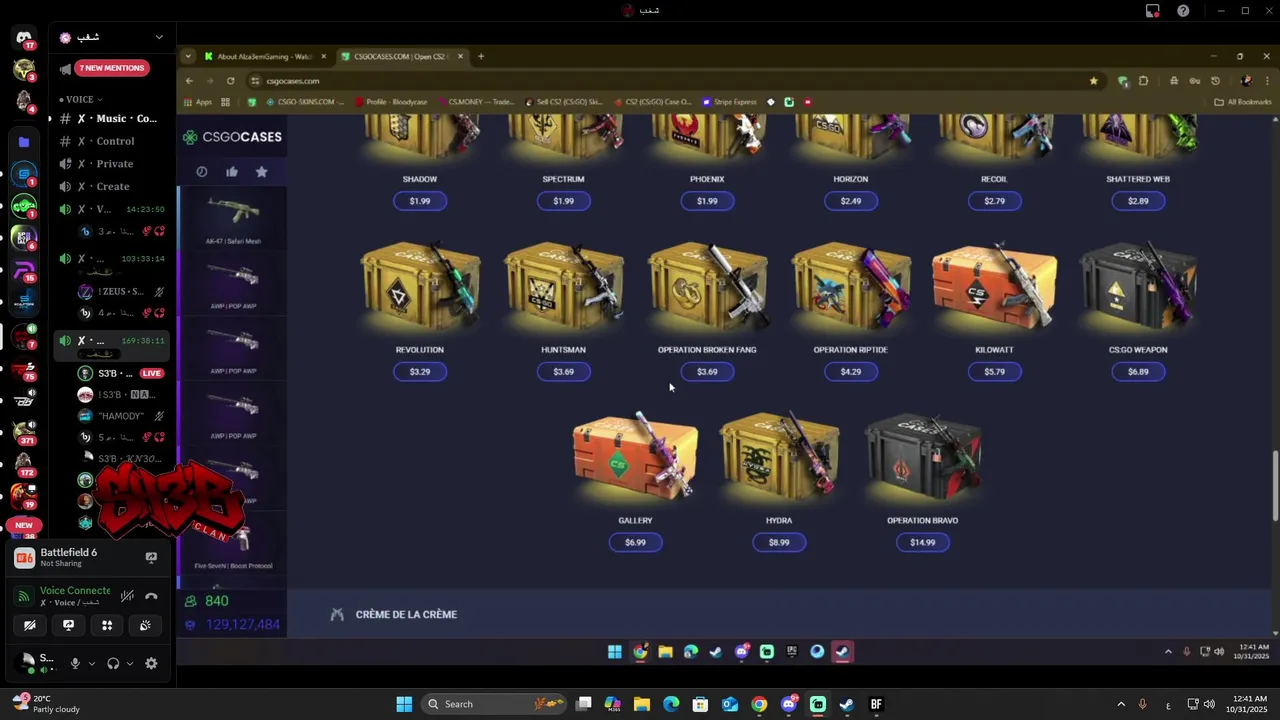Open Discord user settings gear
The width and height of the screenshot is (1280, 720).
tap(151, 663)
